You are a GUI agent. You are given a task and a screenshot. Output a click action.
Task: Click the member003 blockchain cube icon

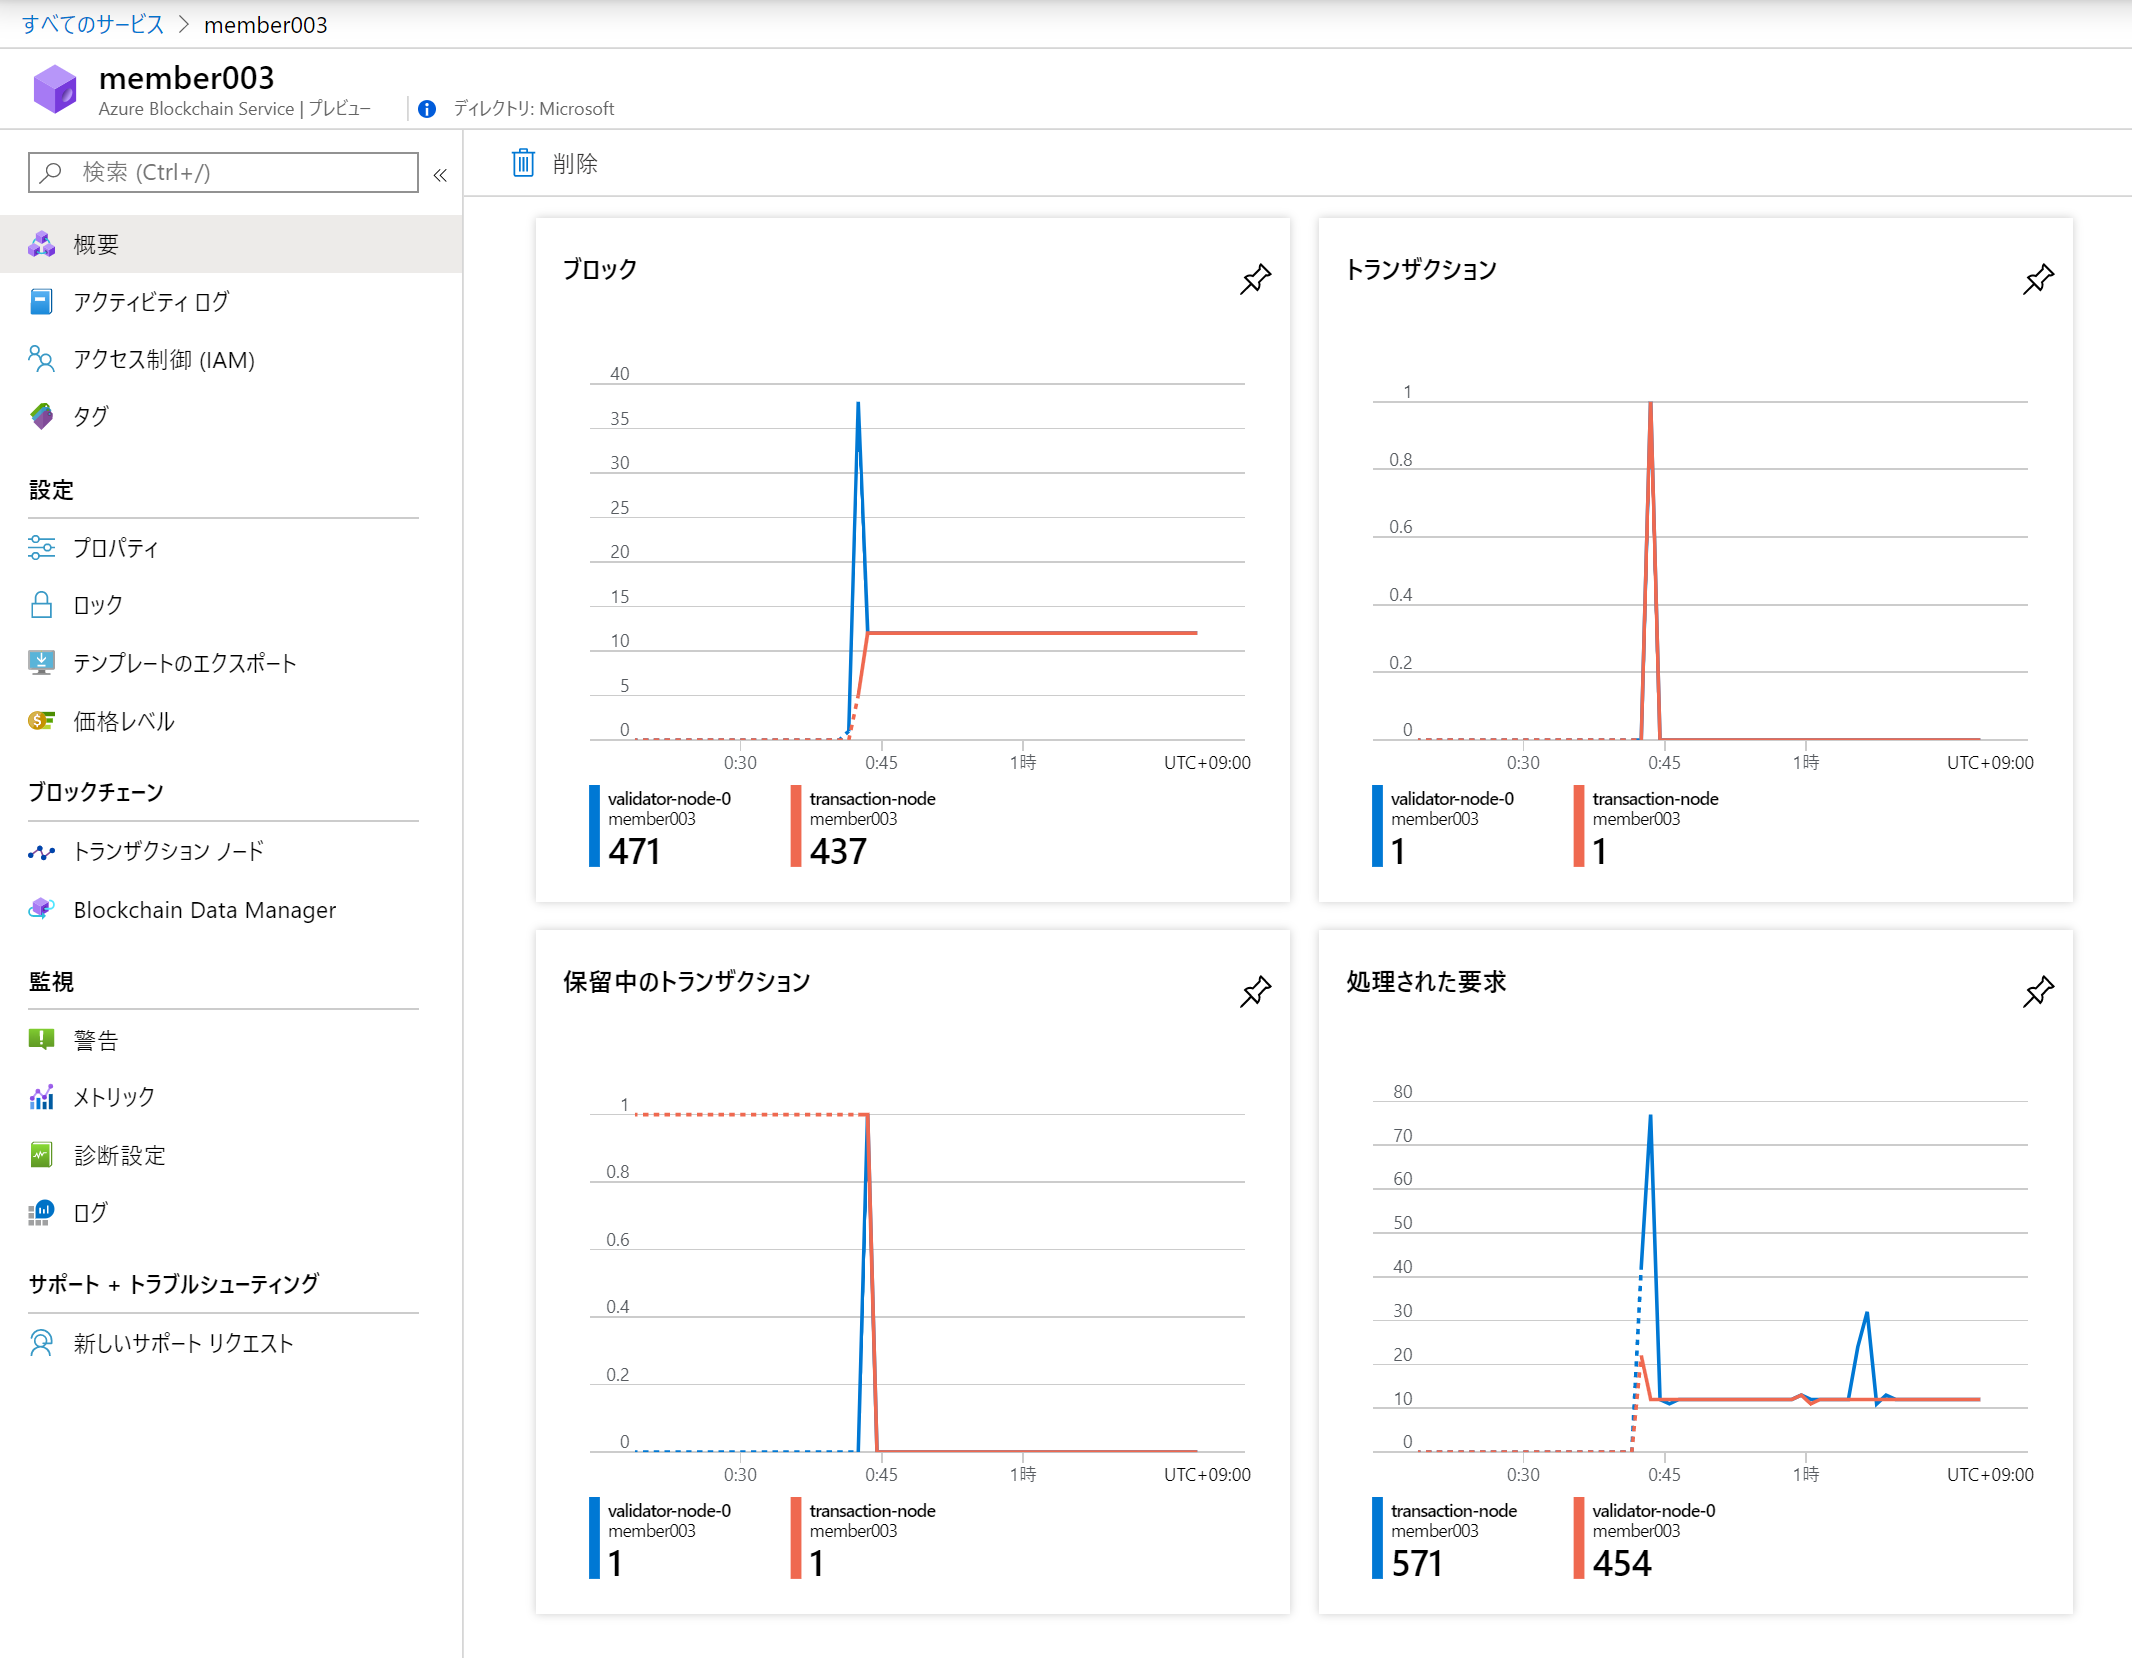(x=55, y=89)
